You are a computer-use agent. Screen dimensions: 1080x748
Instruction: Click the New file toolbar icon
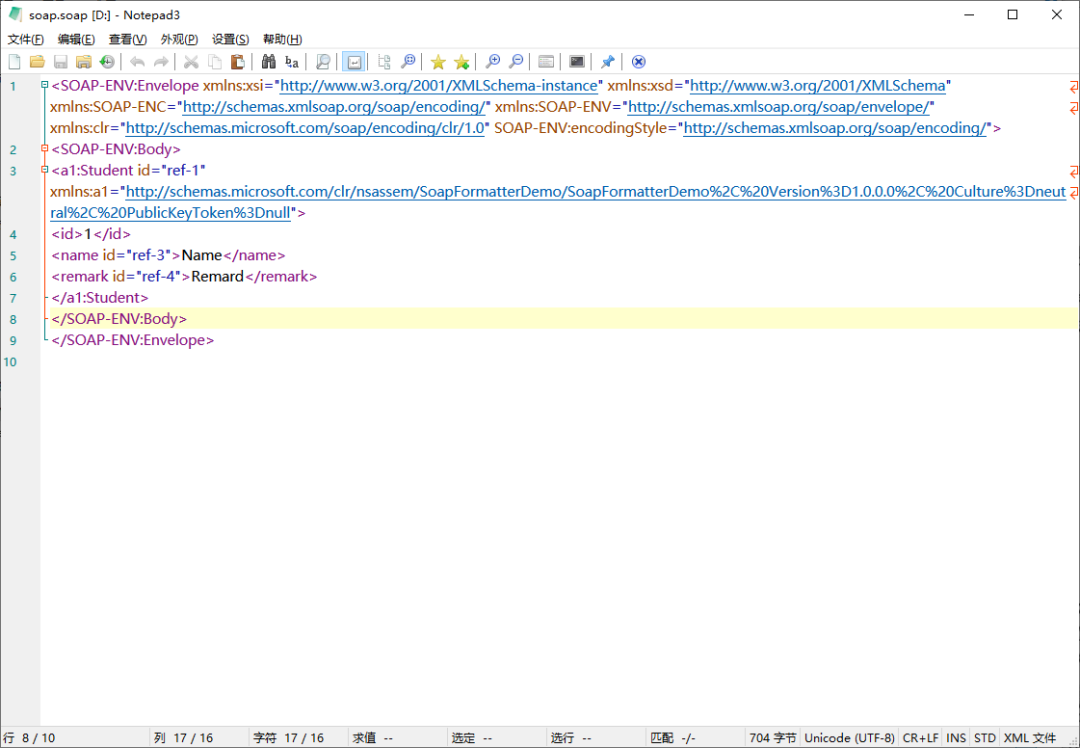14,62
